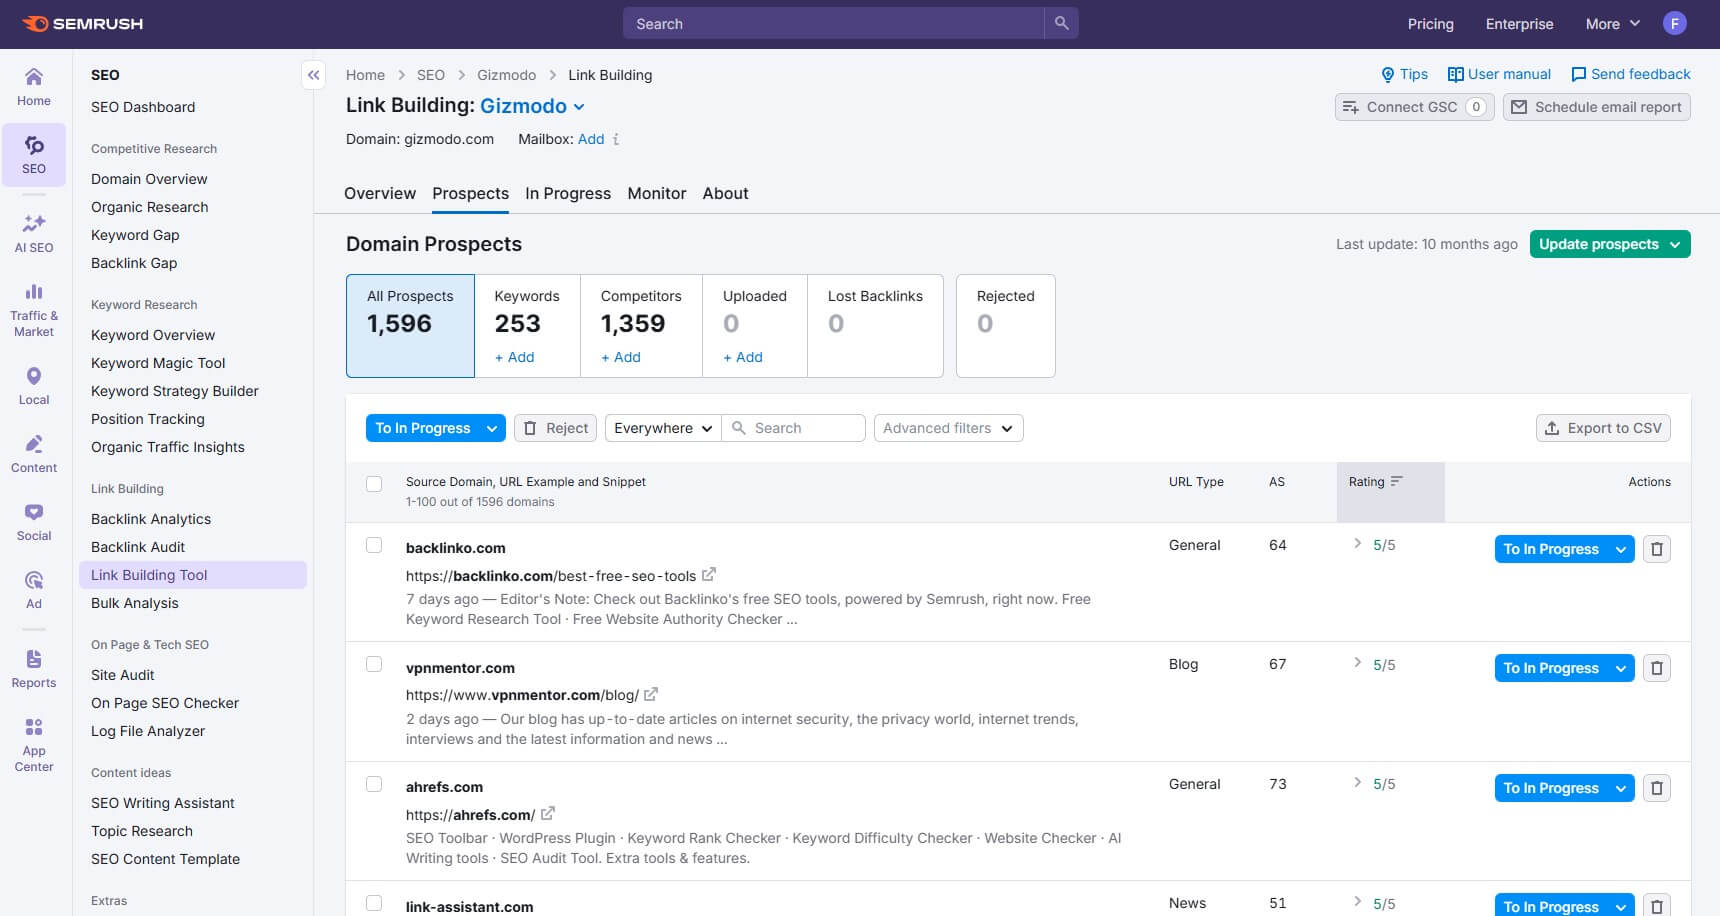Viewport: 1720px width, 916px height.
Task: Select the SEO section in the sidebar
Action: click(33, 155)
